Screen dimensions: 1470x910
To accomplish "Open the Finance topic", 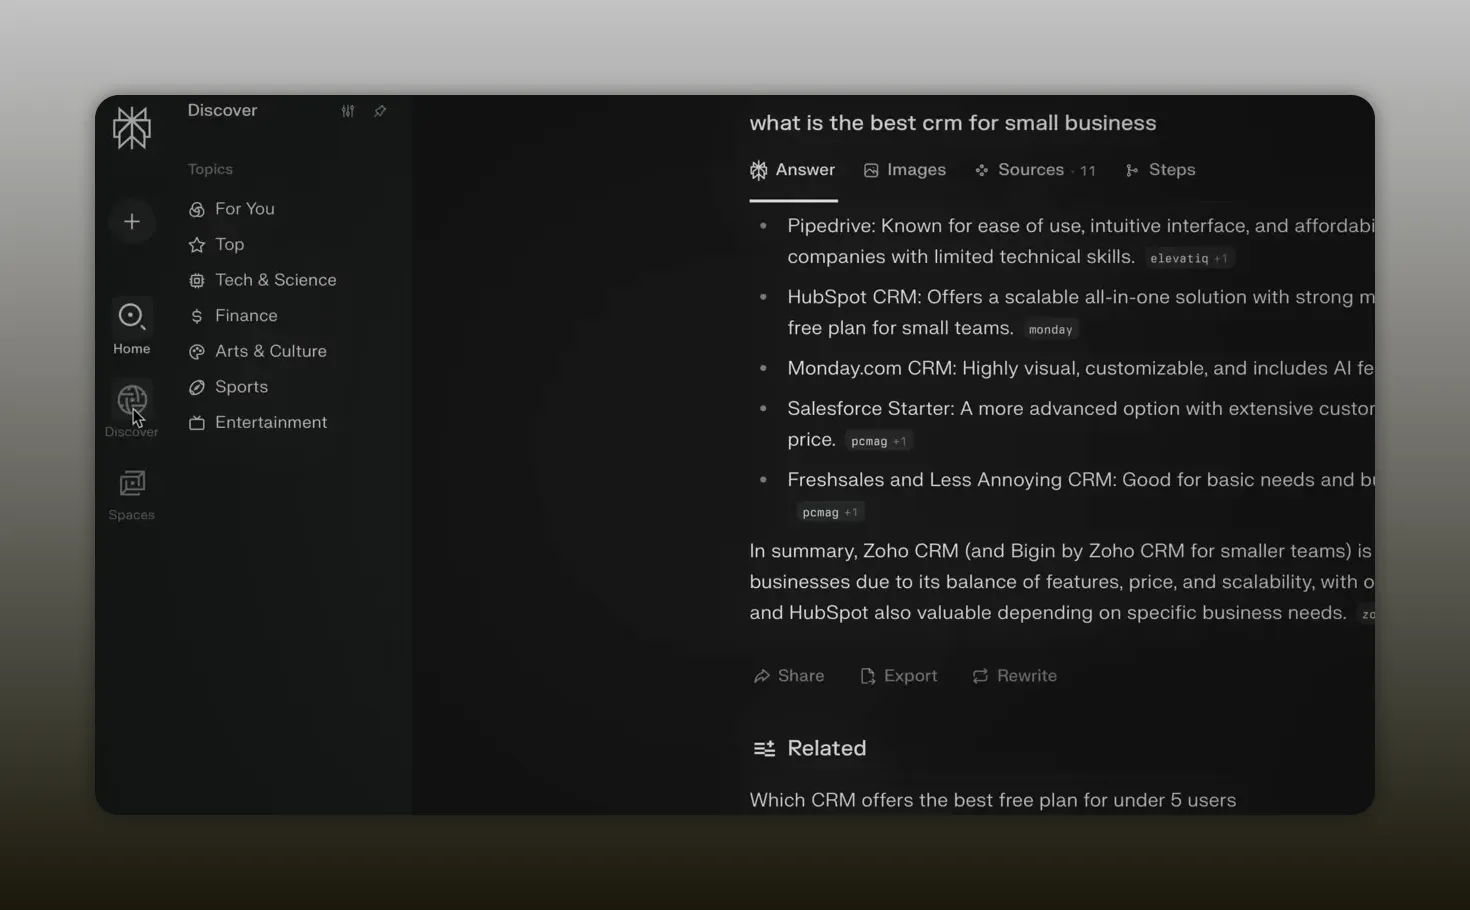I will 233,316.
